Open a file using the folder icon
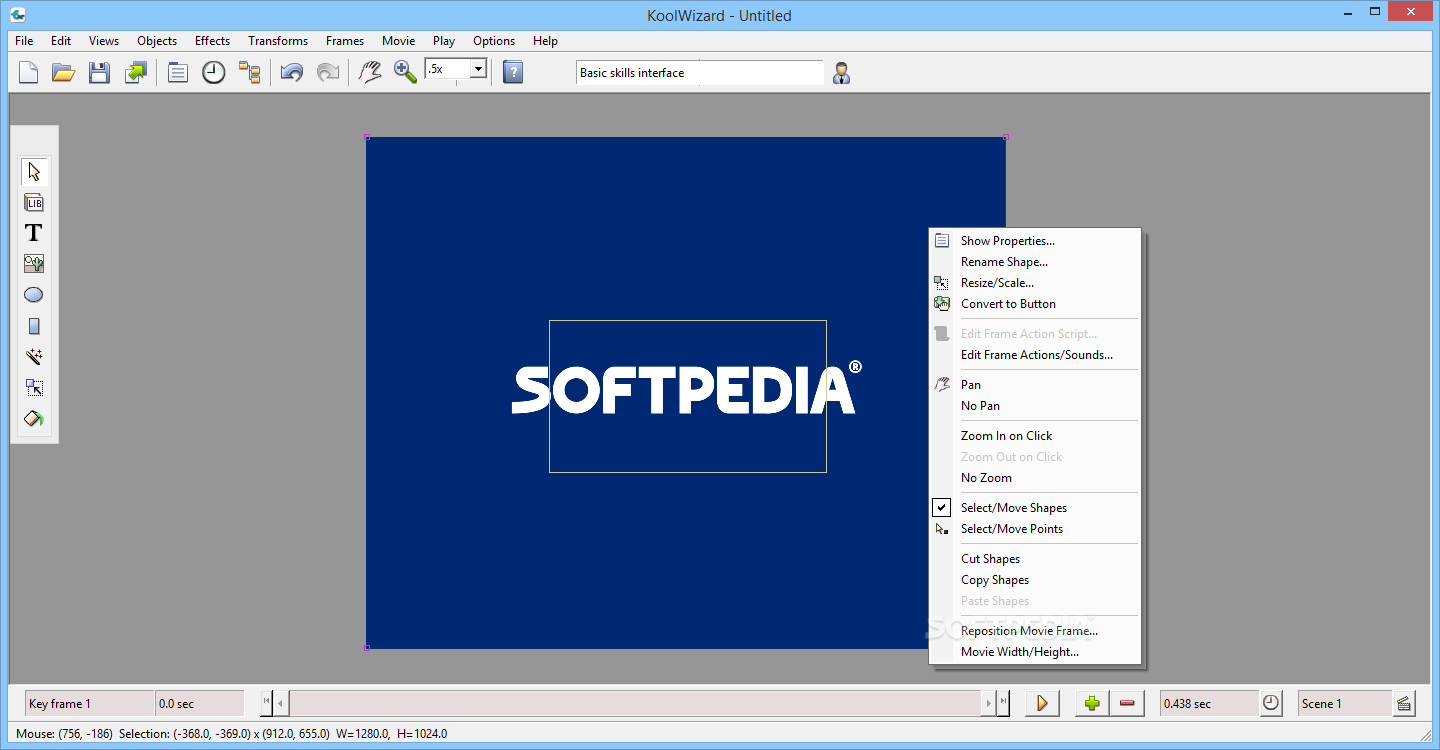 pyautogui.click(x=64, y=72)
